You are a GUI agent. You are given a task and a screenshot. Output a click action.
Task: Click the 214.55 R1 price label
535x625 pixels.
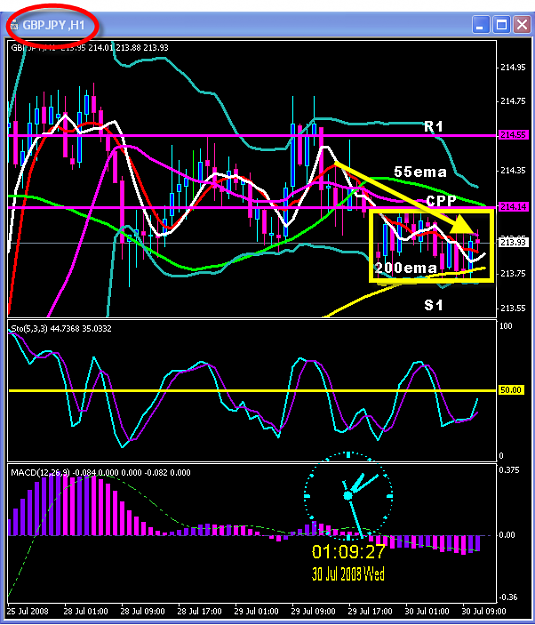tap(514, 135)
